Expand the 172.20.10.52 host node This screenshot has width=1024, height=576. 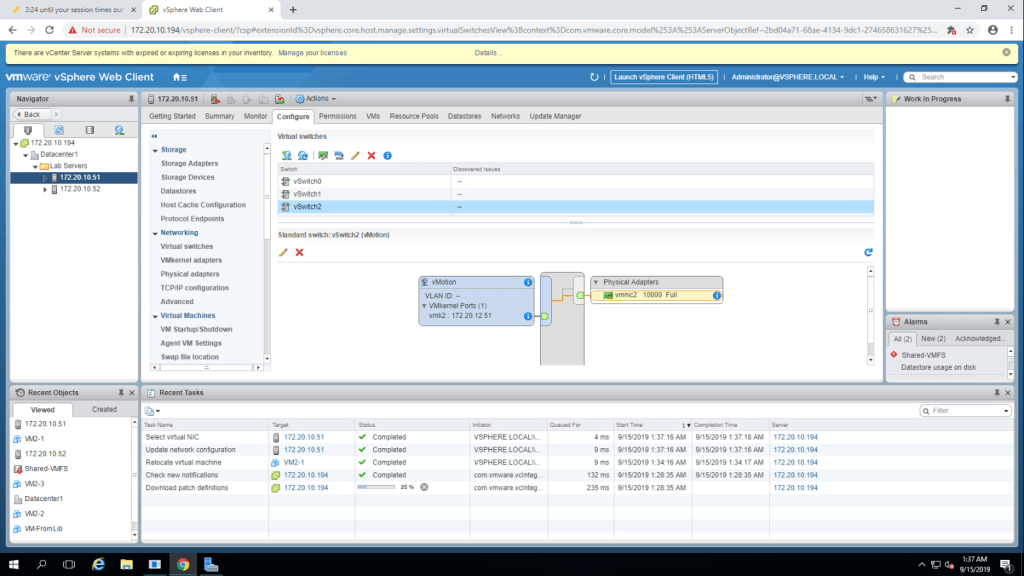(x=45, y=189)
